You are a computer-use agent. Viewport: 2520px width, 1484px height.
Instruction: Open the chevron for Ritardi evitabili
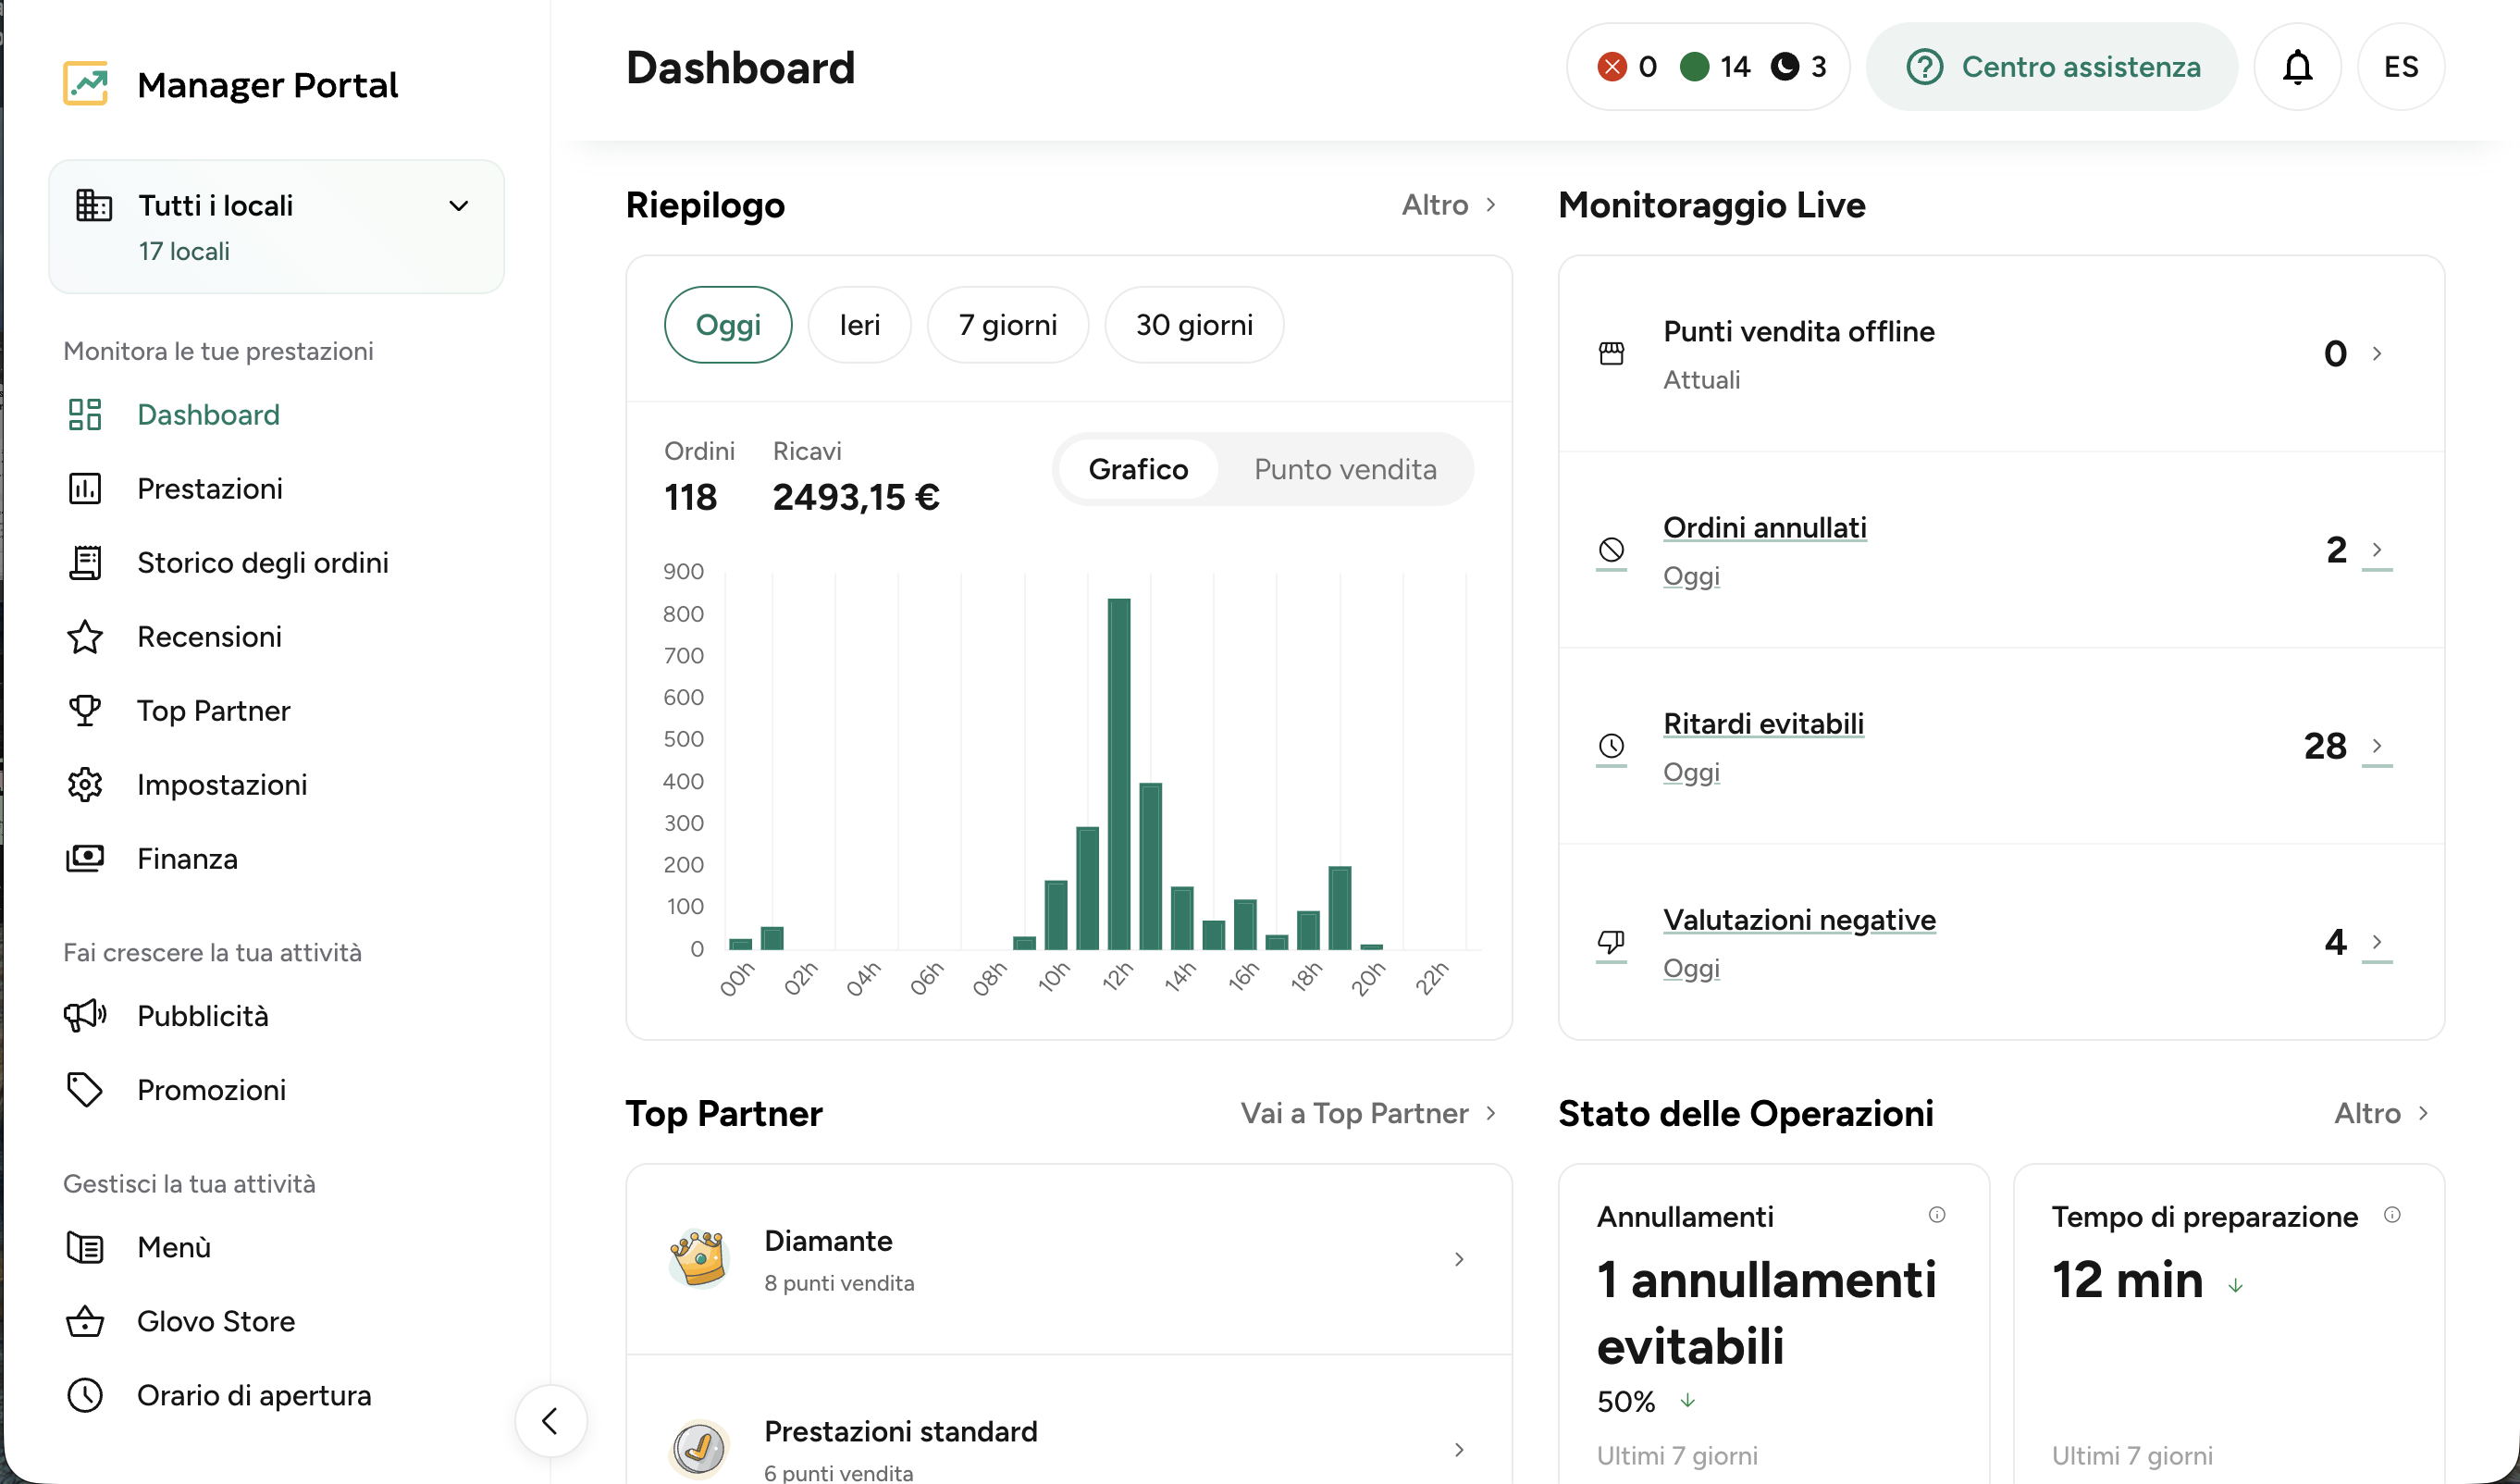coord(2377,745)
